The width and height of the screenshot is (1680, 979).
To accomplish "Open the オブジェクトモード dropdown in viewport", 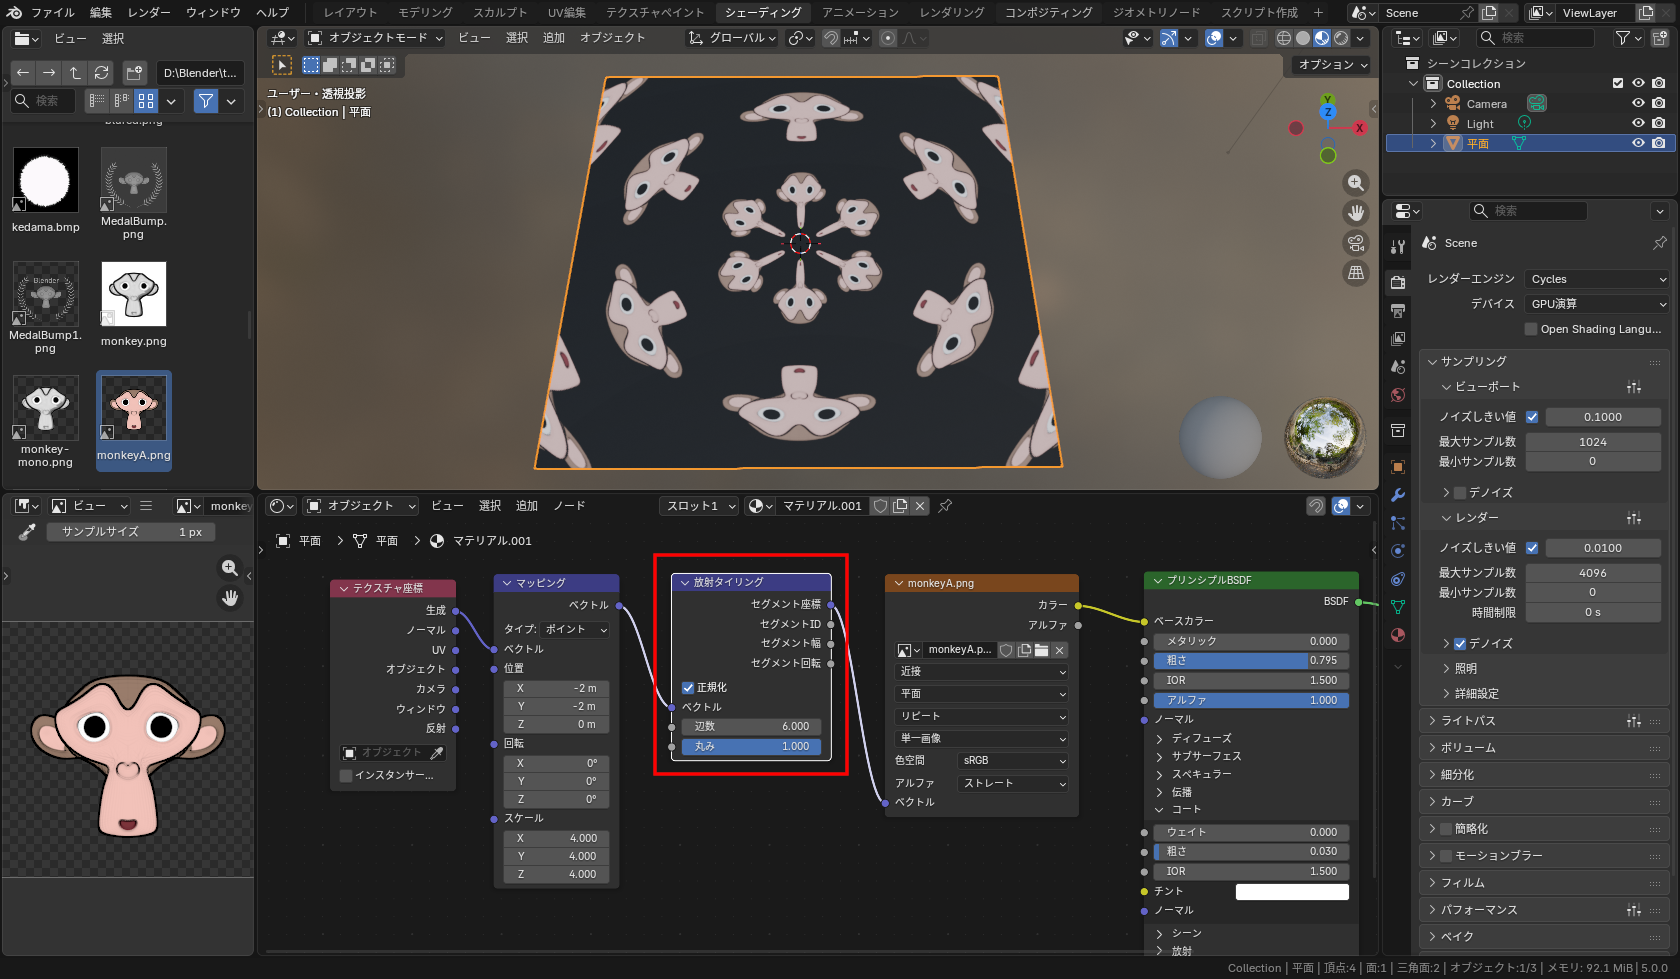I will pos(376,38).
